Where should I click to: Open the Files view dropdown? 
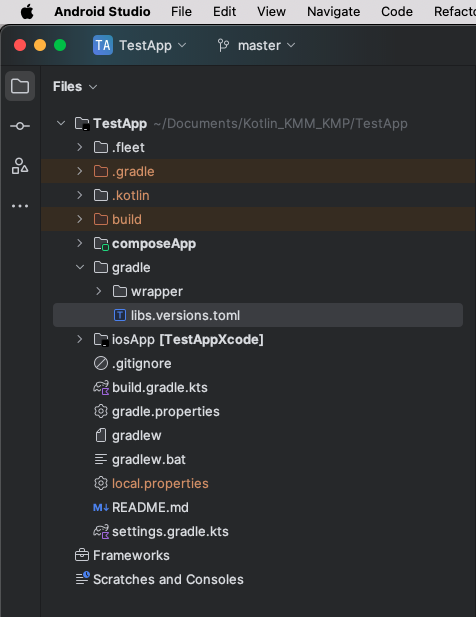[x=75, y=87]
